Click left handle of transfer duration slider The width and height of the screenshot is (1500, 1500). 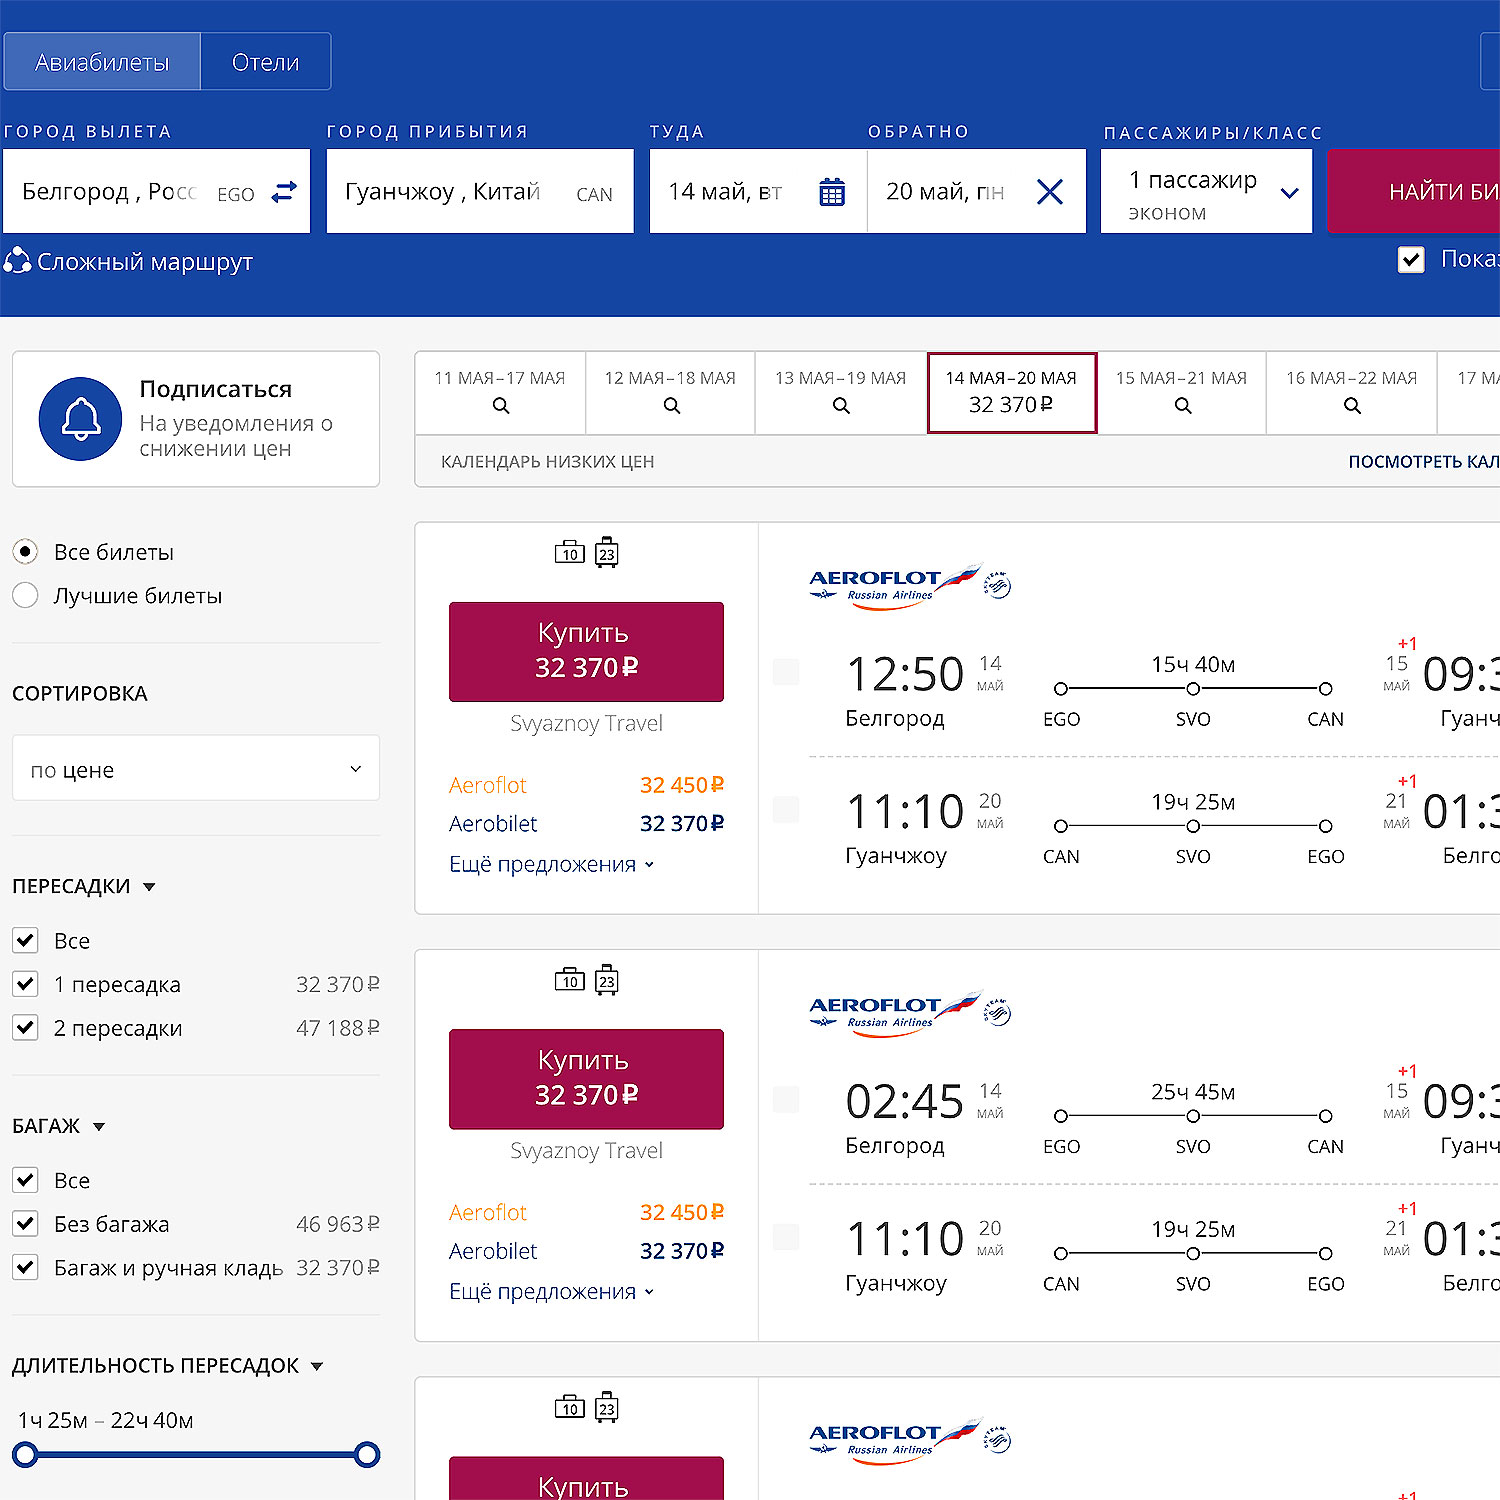25,1454
